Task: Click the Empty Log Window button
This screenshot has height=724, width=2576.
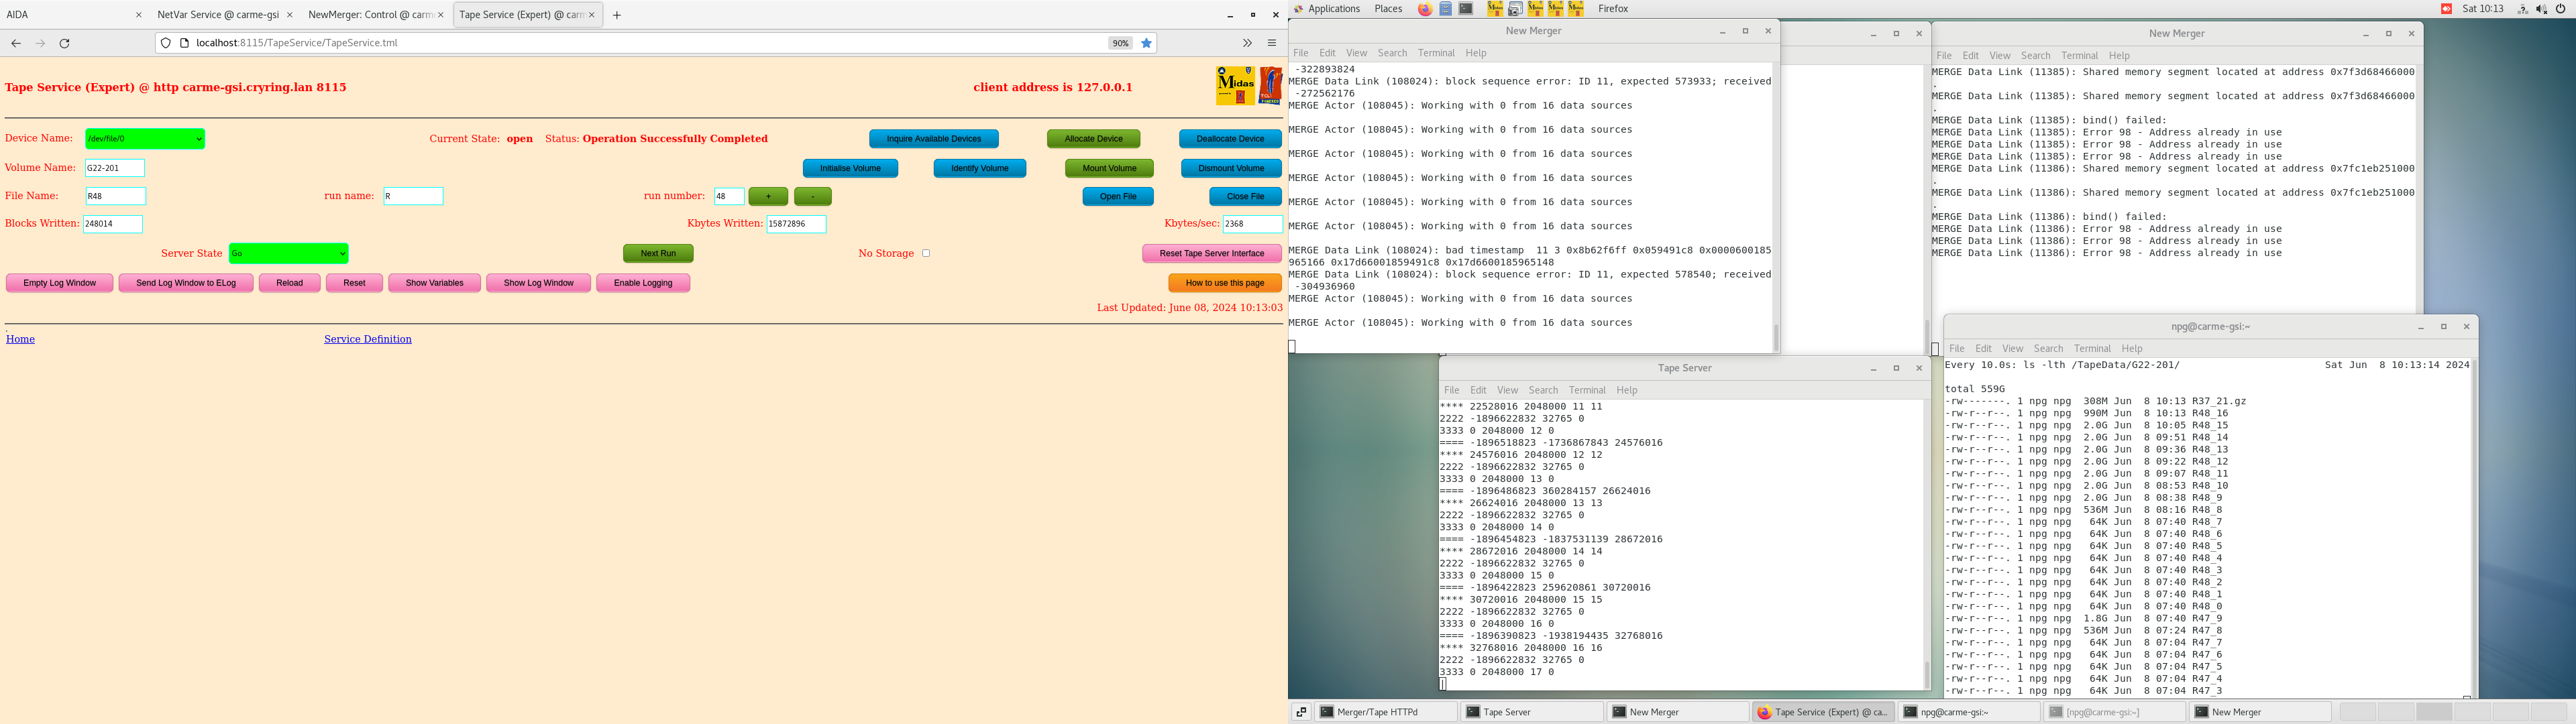Action: pos(60,283)
